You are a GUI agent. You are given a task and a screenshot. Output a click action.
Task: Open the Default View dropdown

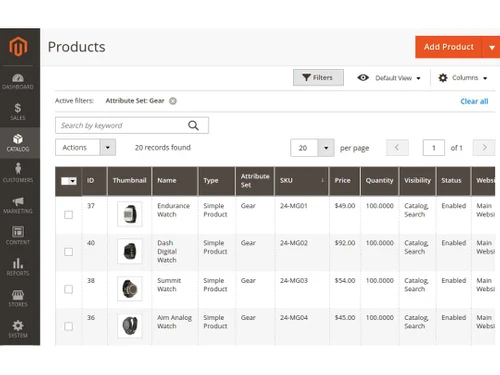point(389,78)
